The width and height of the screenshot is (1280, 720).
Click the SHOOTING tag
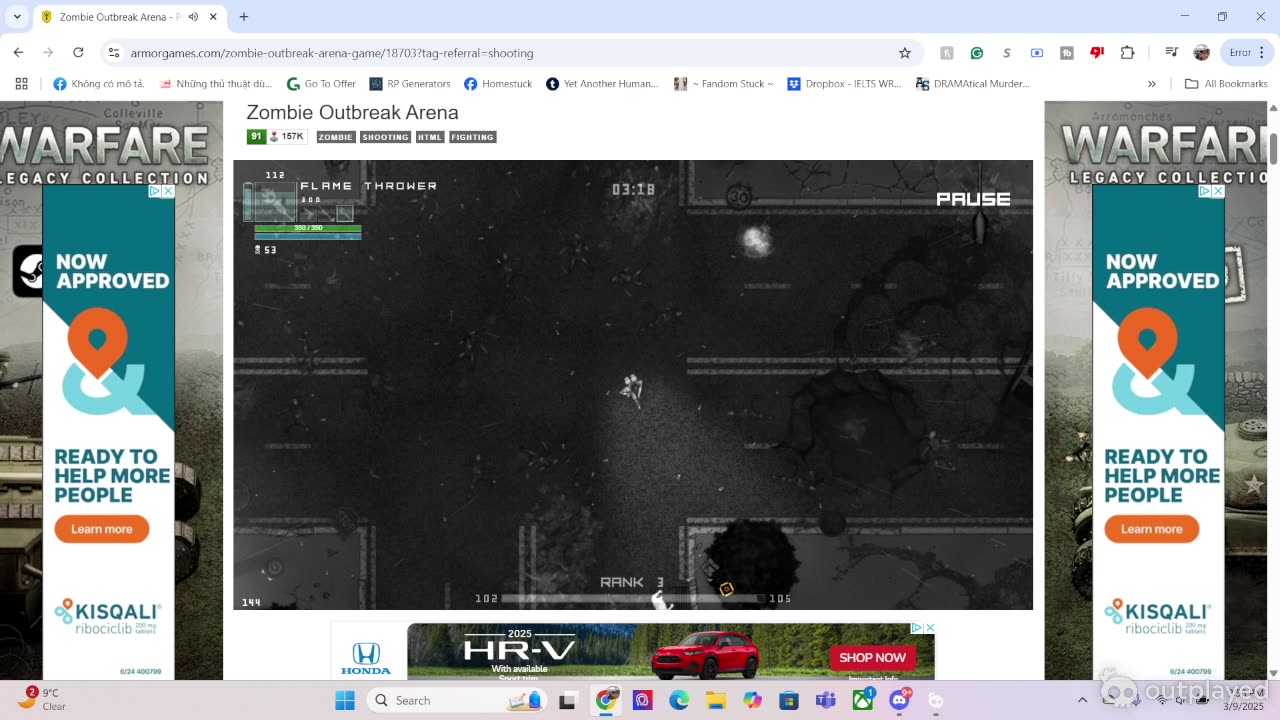(385, 137)
